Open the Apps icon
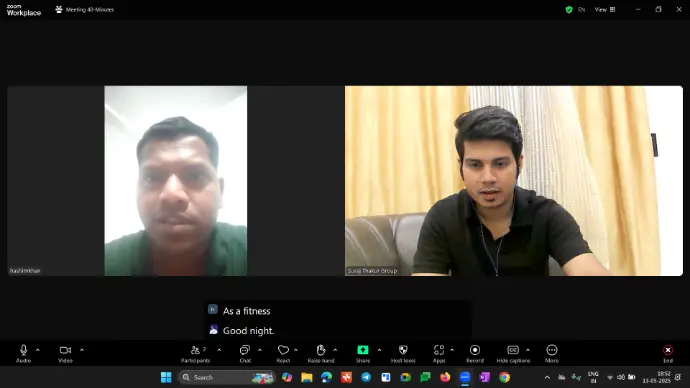 [x=439, y=353]
